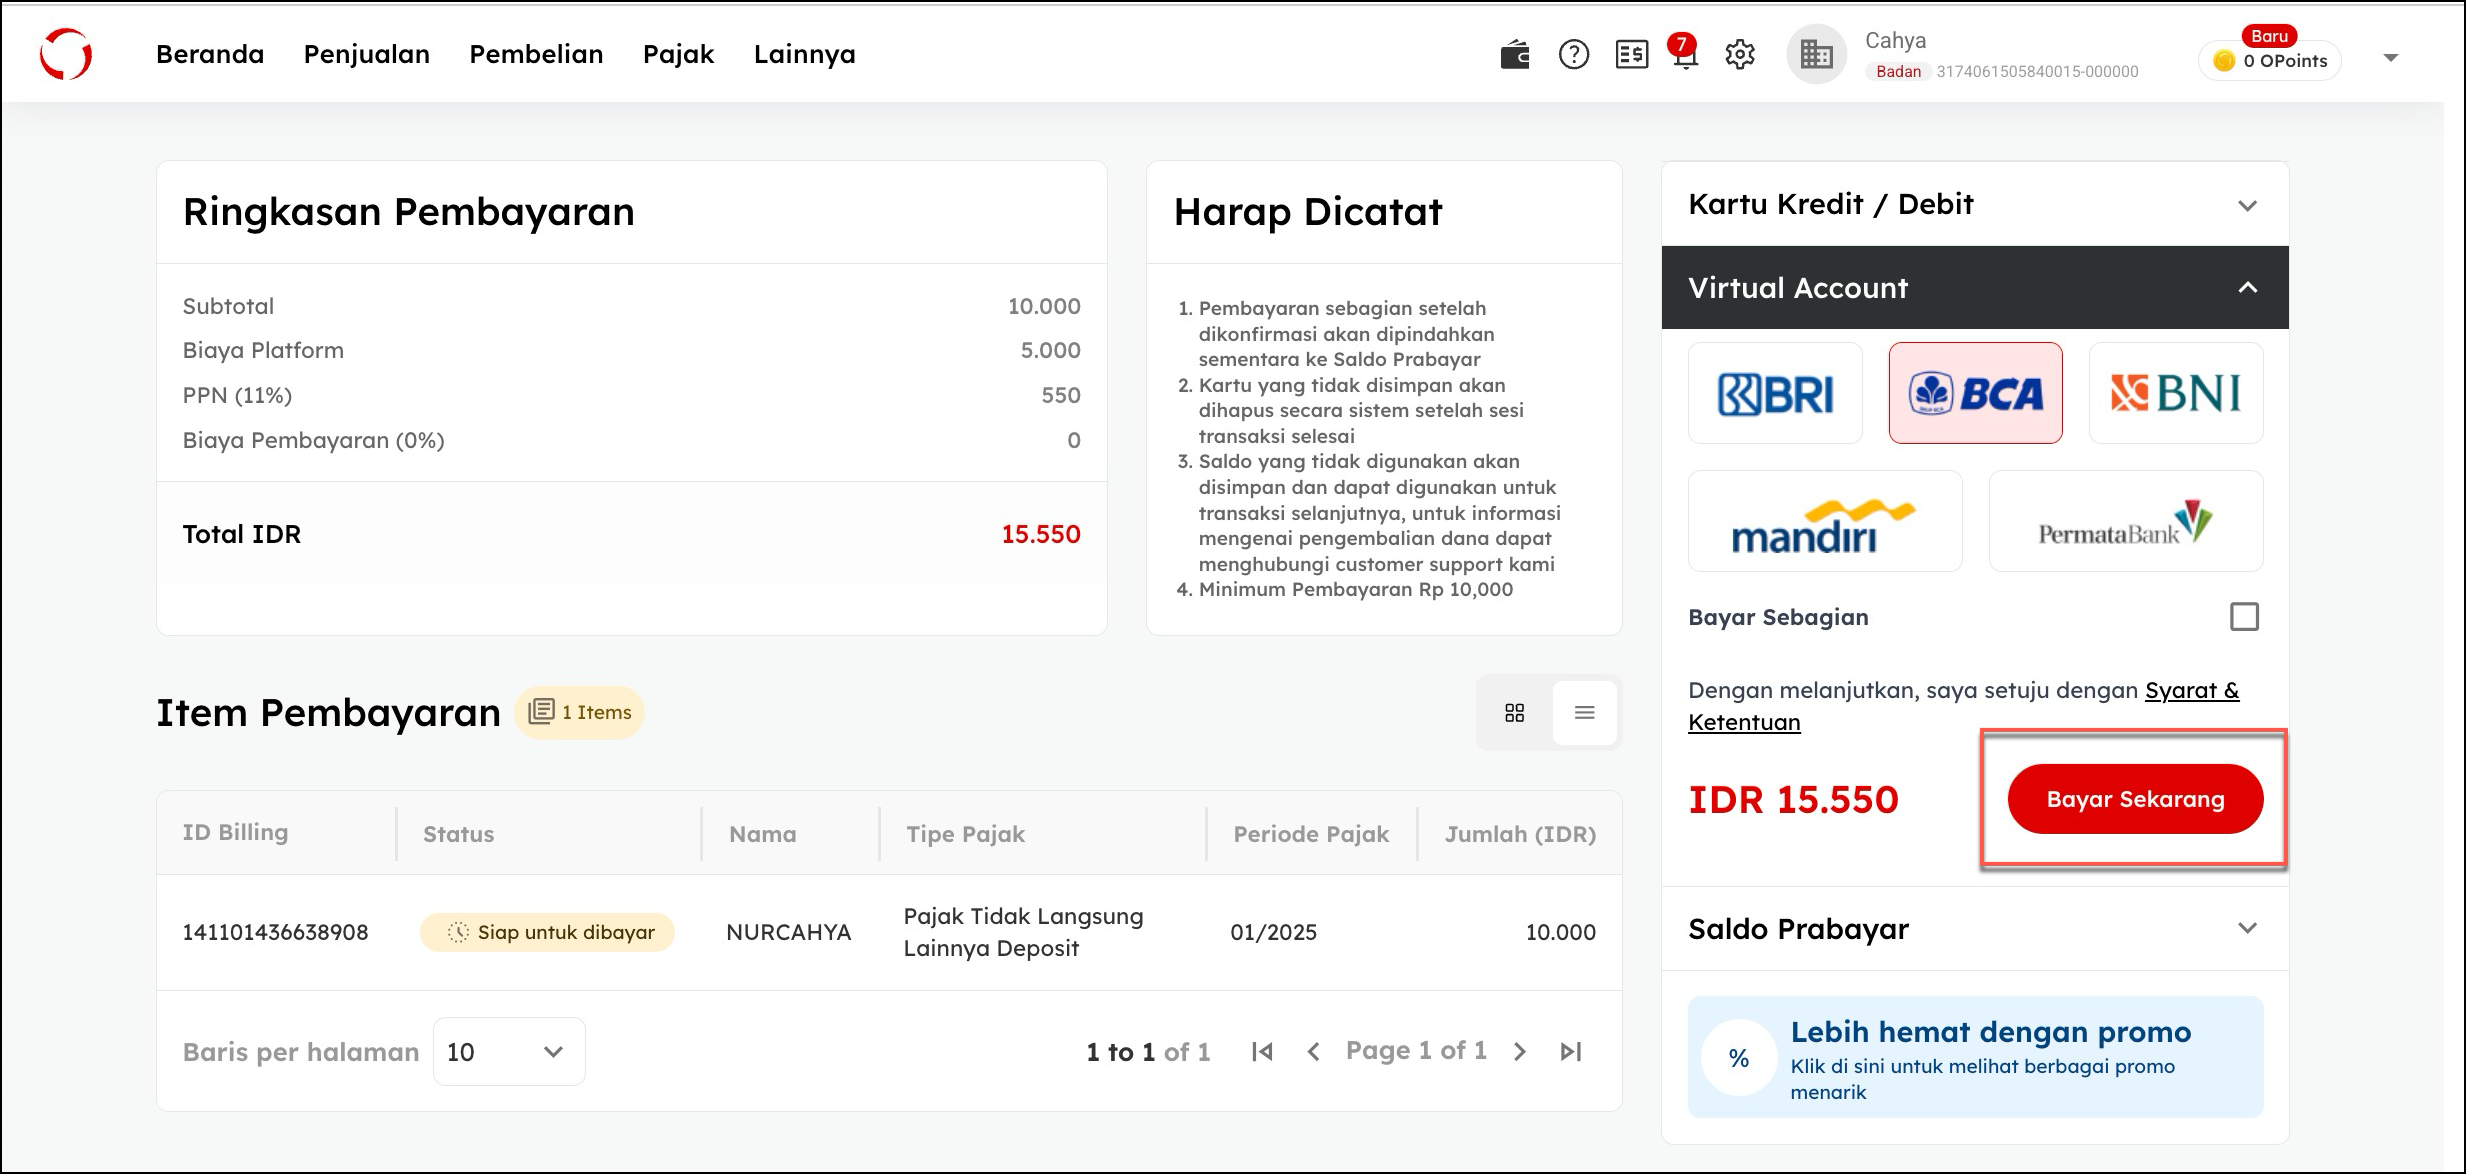This screenshot has width=2466, height=1174.
Task: Select Mandiri virtual account option
Action: (x=1824, y=521)
